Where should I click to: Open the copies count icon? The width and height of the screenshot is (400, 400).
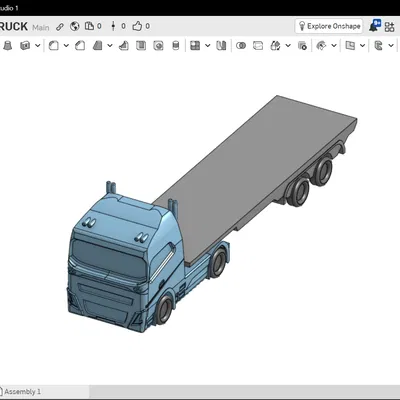click(x=89, y=26)
